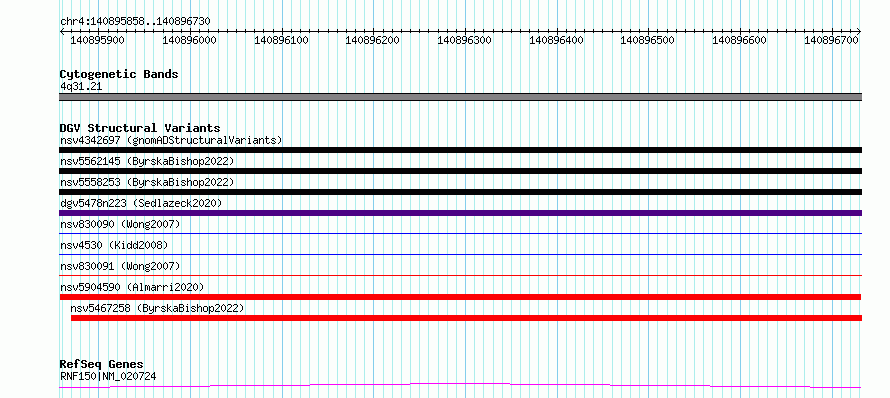Click dgv5478n223 Sedlazeck2020 label
This screenshot has width=890, height=398.
(141, 203)
